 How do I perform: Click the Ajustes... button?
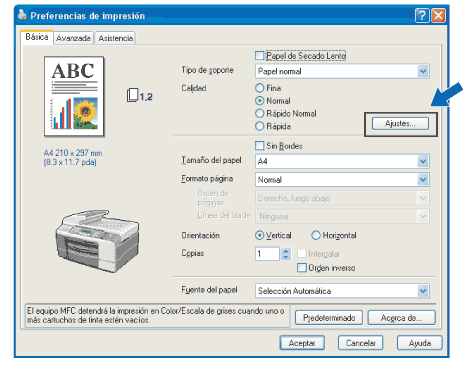tap(400, 124)
